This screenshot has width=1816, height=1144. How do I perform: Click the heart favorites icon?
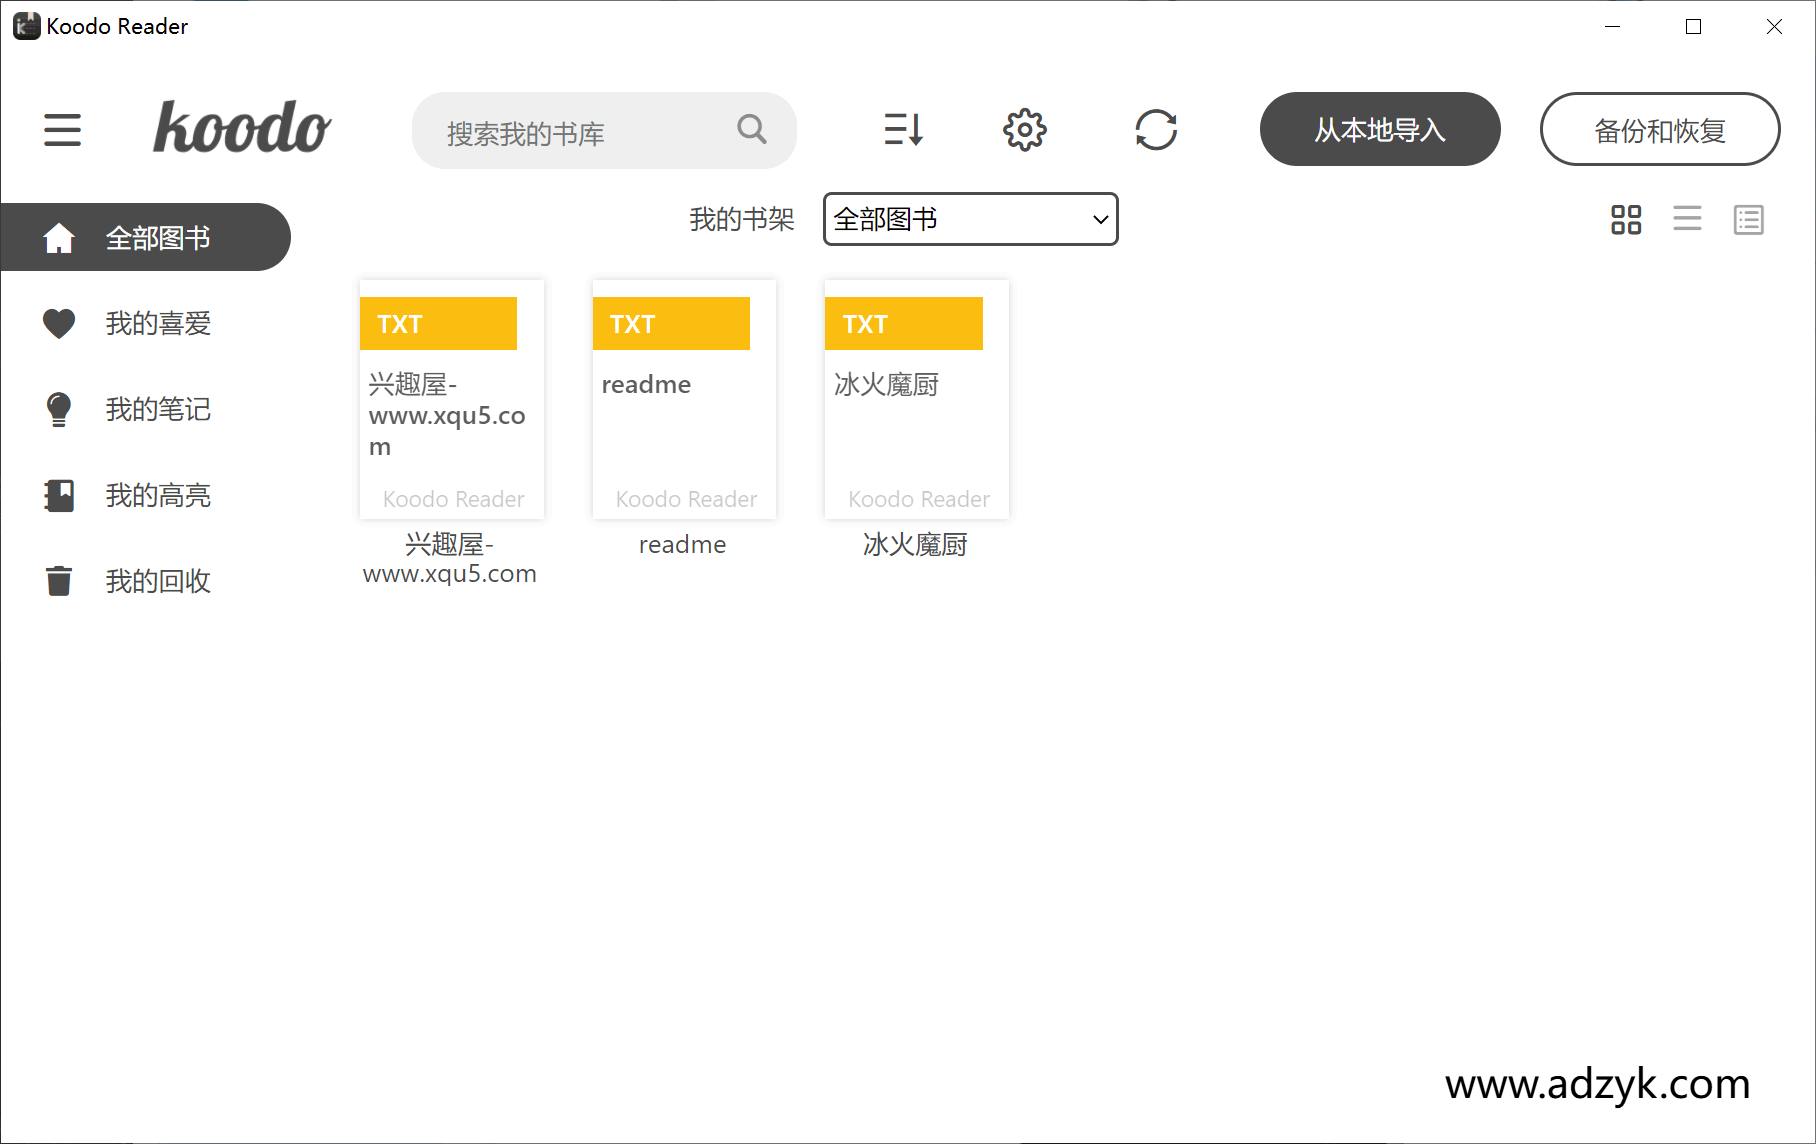pyautogui.click(x=59, y=323)
